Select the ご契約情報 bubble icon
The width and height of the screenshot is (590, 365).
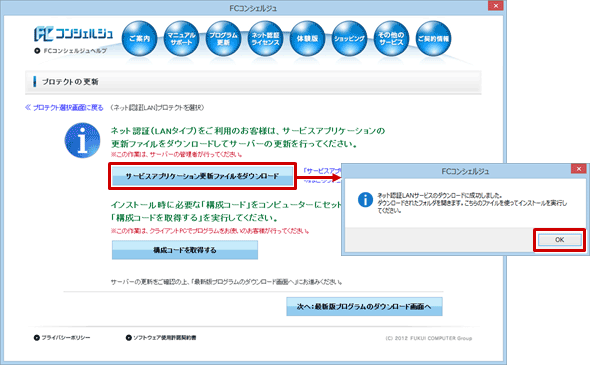tap(433, 39)
